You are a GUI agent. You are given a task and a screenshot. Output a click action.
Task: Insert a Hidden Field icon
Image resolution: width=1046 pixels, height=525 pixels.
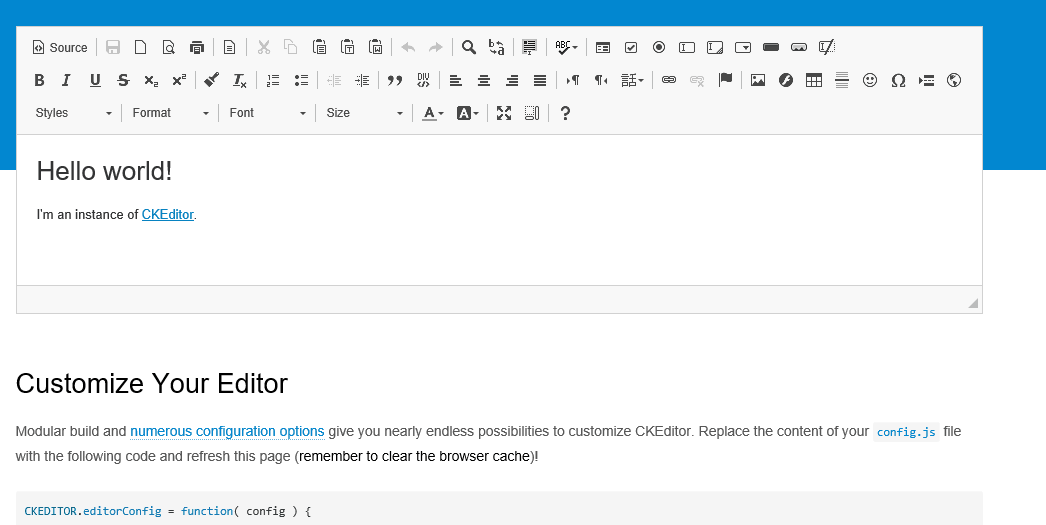pos(827,47)
